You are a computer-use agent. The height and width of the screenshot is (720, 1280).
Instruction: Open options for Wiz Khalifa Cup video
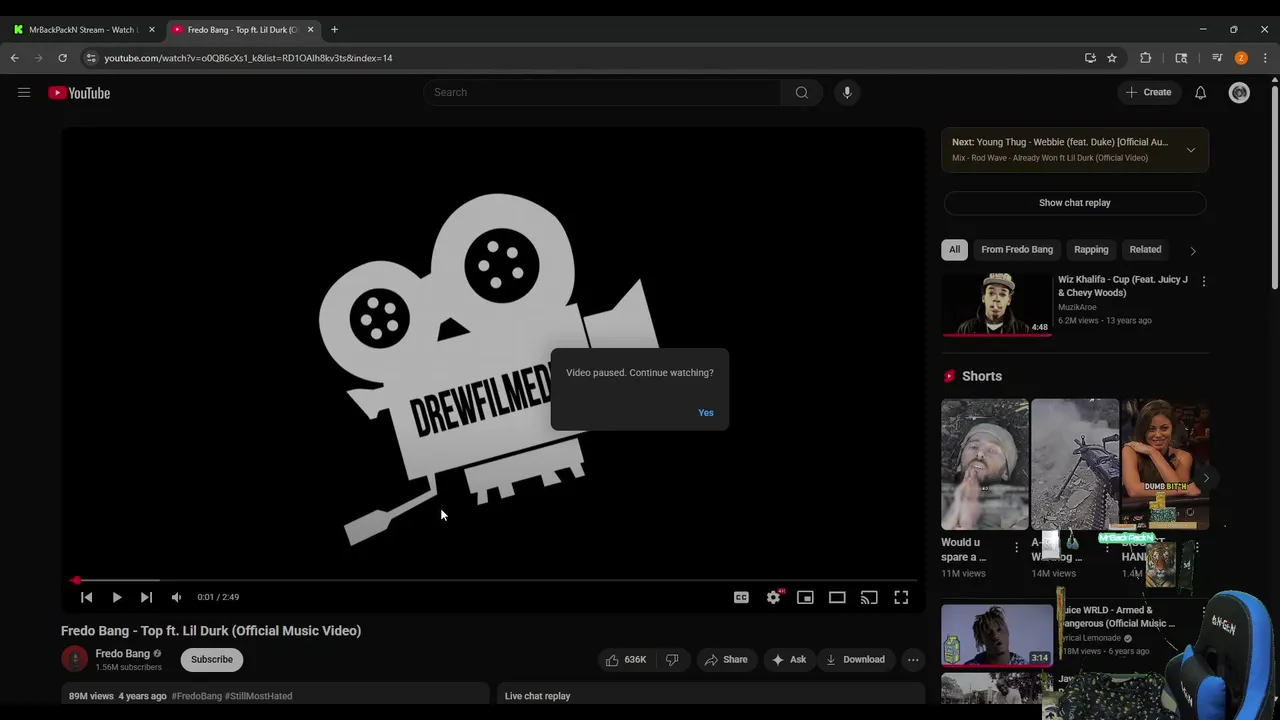coord(1203,282)
